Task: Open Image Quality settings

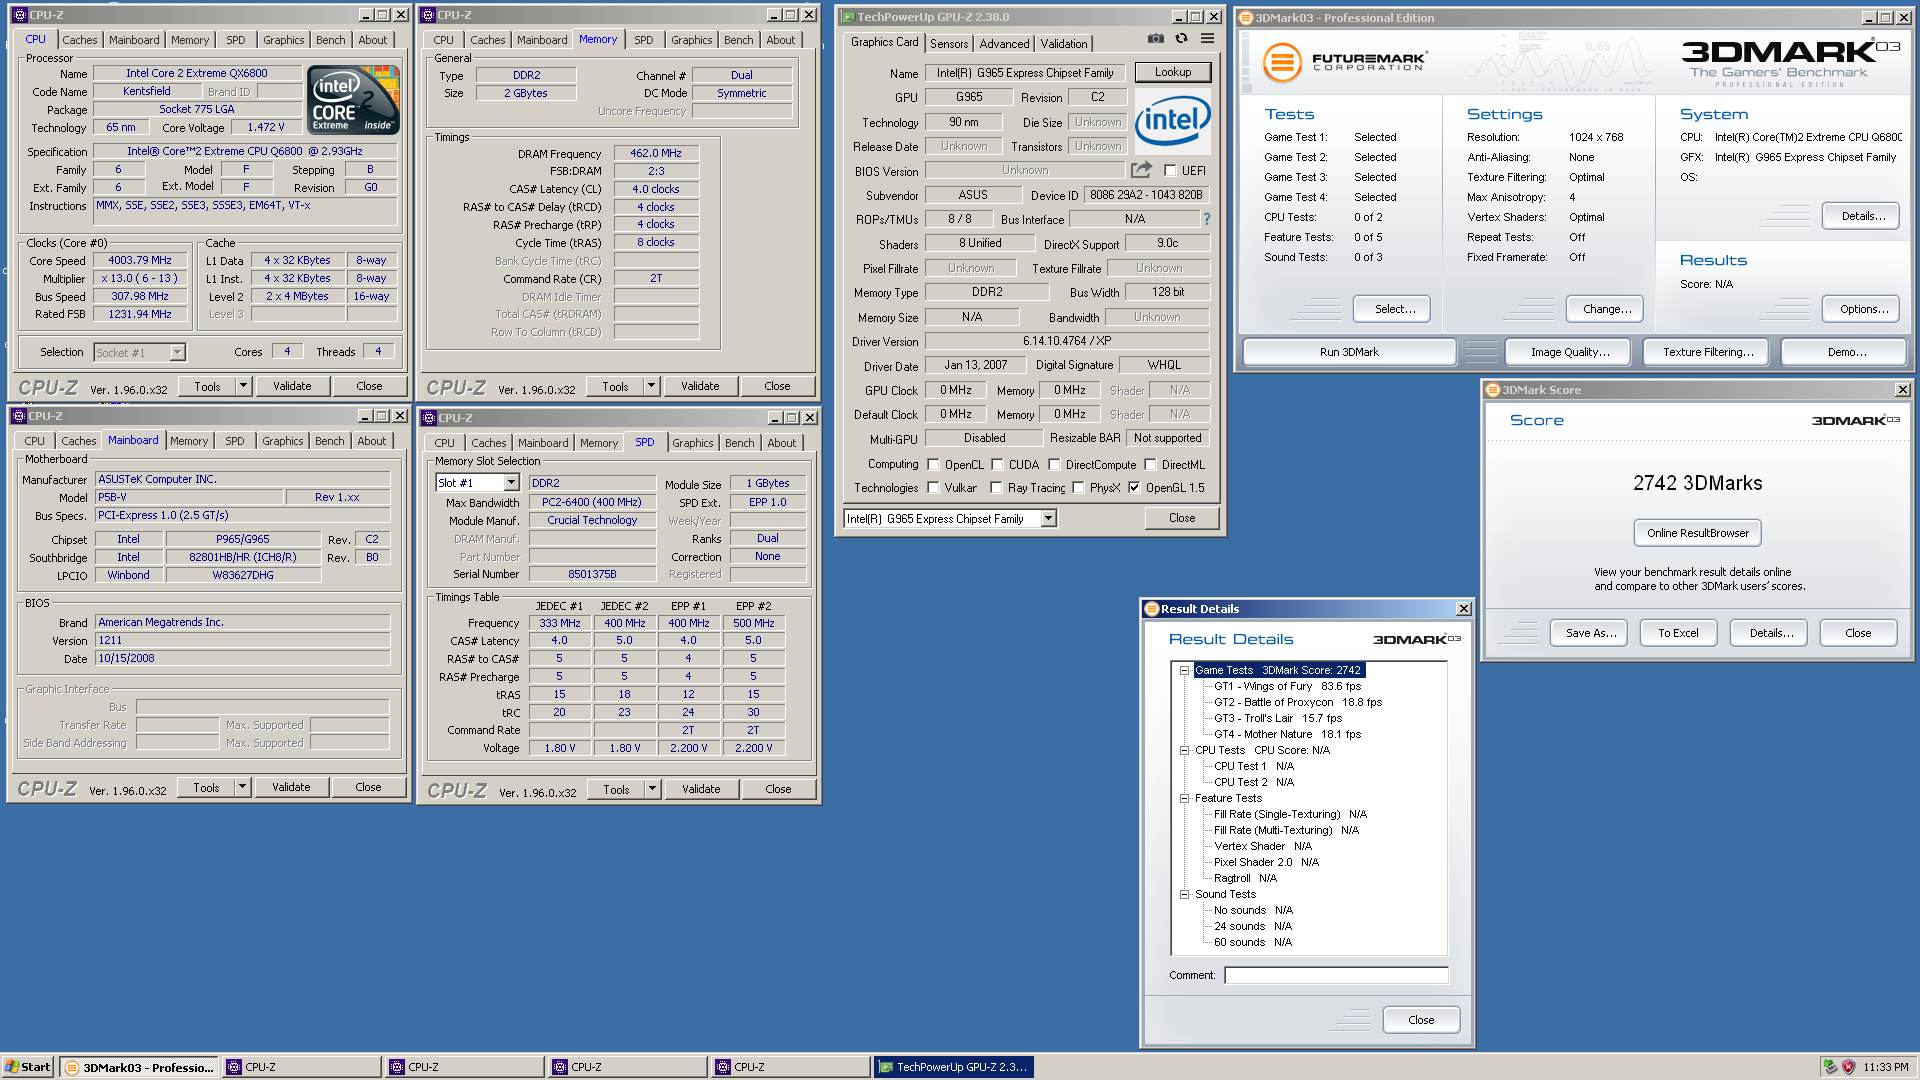Action: (1570, 352)
